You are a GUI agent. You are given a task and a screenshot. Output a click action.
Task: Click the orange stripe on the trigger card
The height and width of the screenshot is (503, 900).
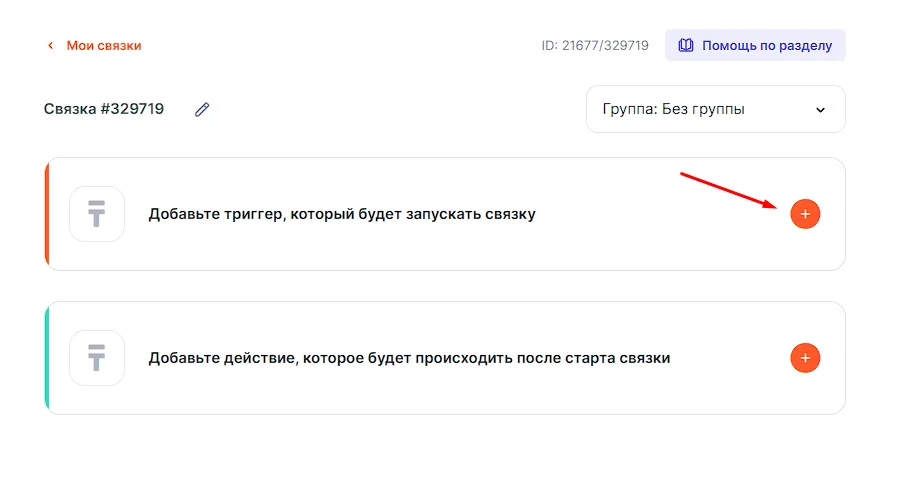(47, 214)
